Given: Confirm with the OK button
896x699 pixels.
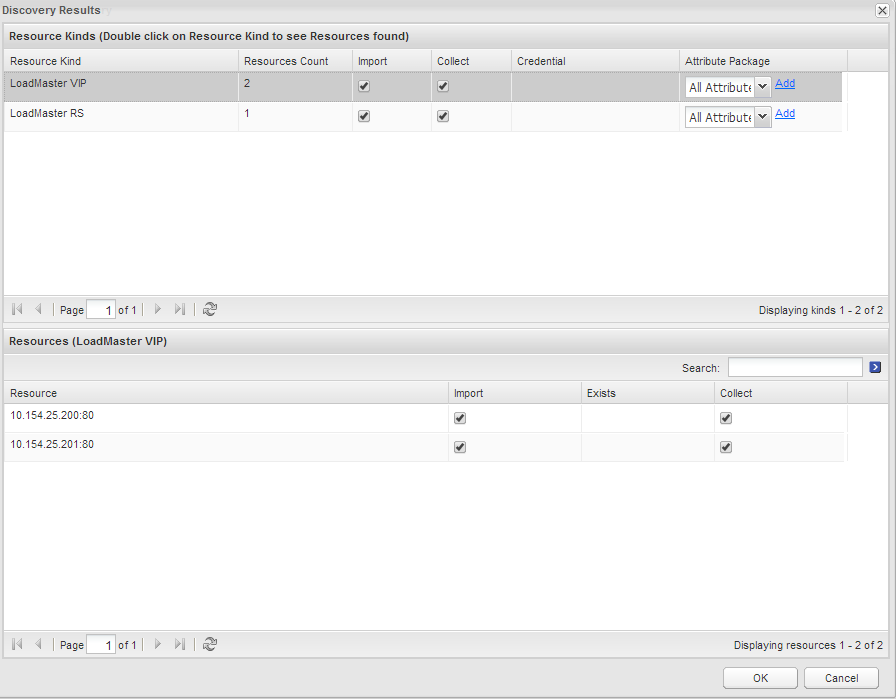Looking at the screenshot, I should click(x=760, y=678).
